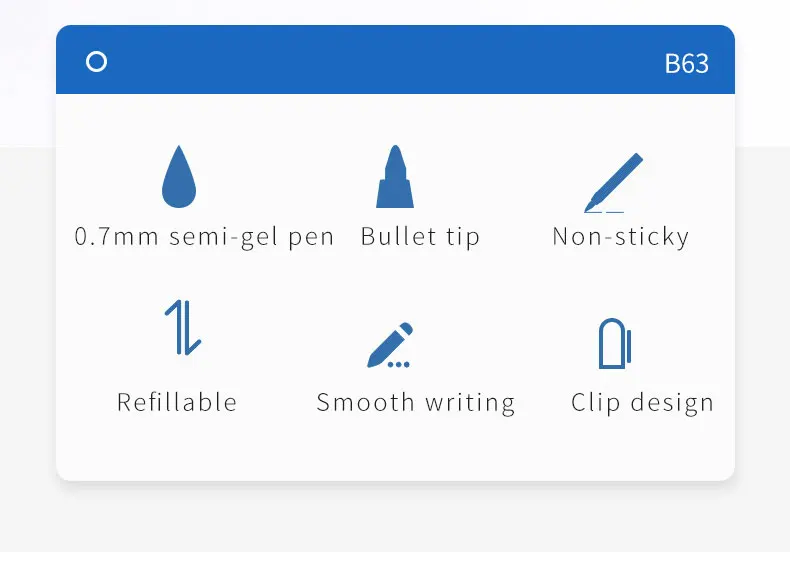Viewport: 790px width, 561px height.
Task: Select the "Smooth writing" text
Action: click(416, 403)
